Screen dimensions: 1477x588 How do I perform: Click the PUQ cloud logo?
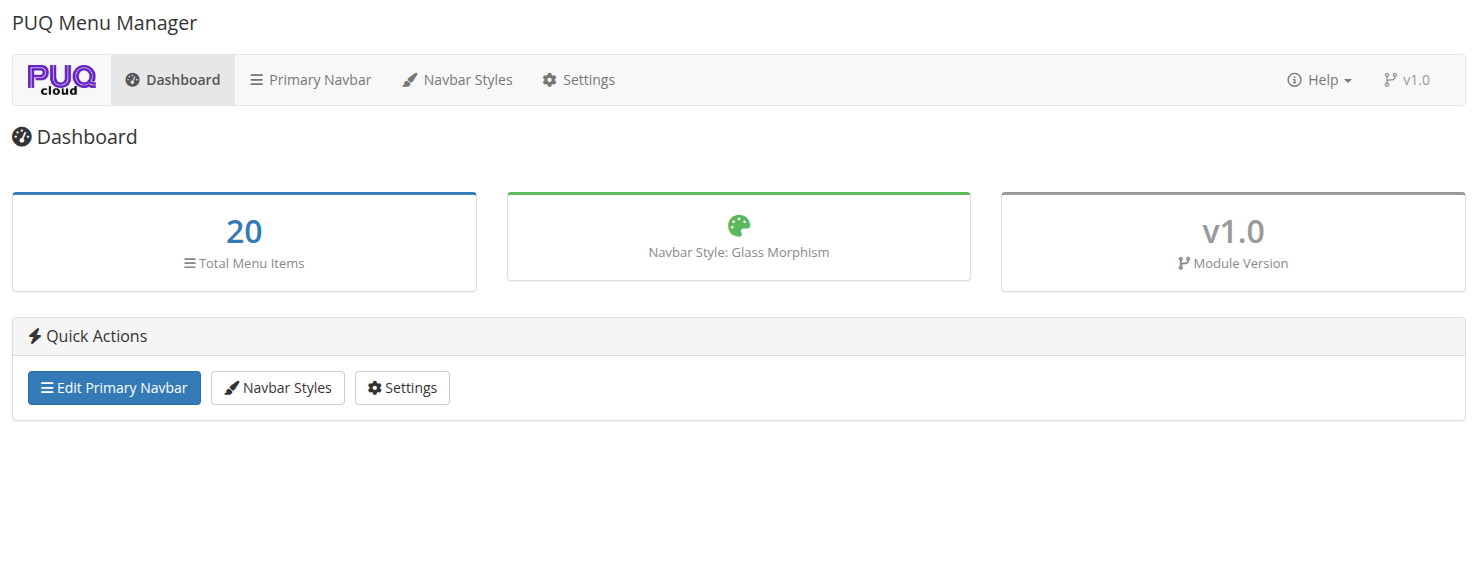tap(60, 79)
